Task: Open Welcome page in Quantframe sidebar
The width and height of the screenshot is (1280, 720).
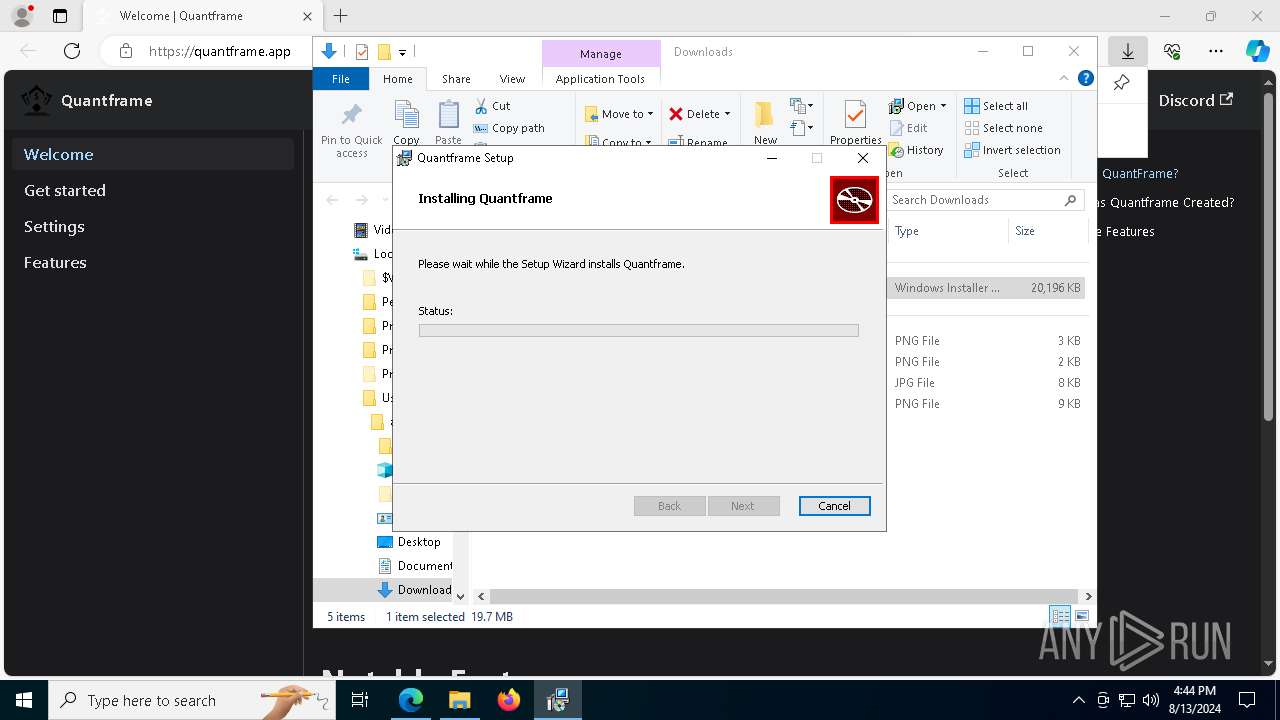Action: click(x=153, y=154)
